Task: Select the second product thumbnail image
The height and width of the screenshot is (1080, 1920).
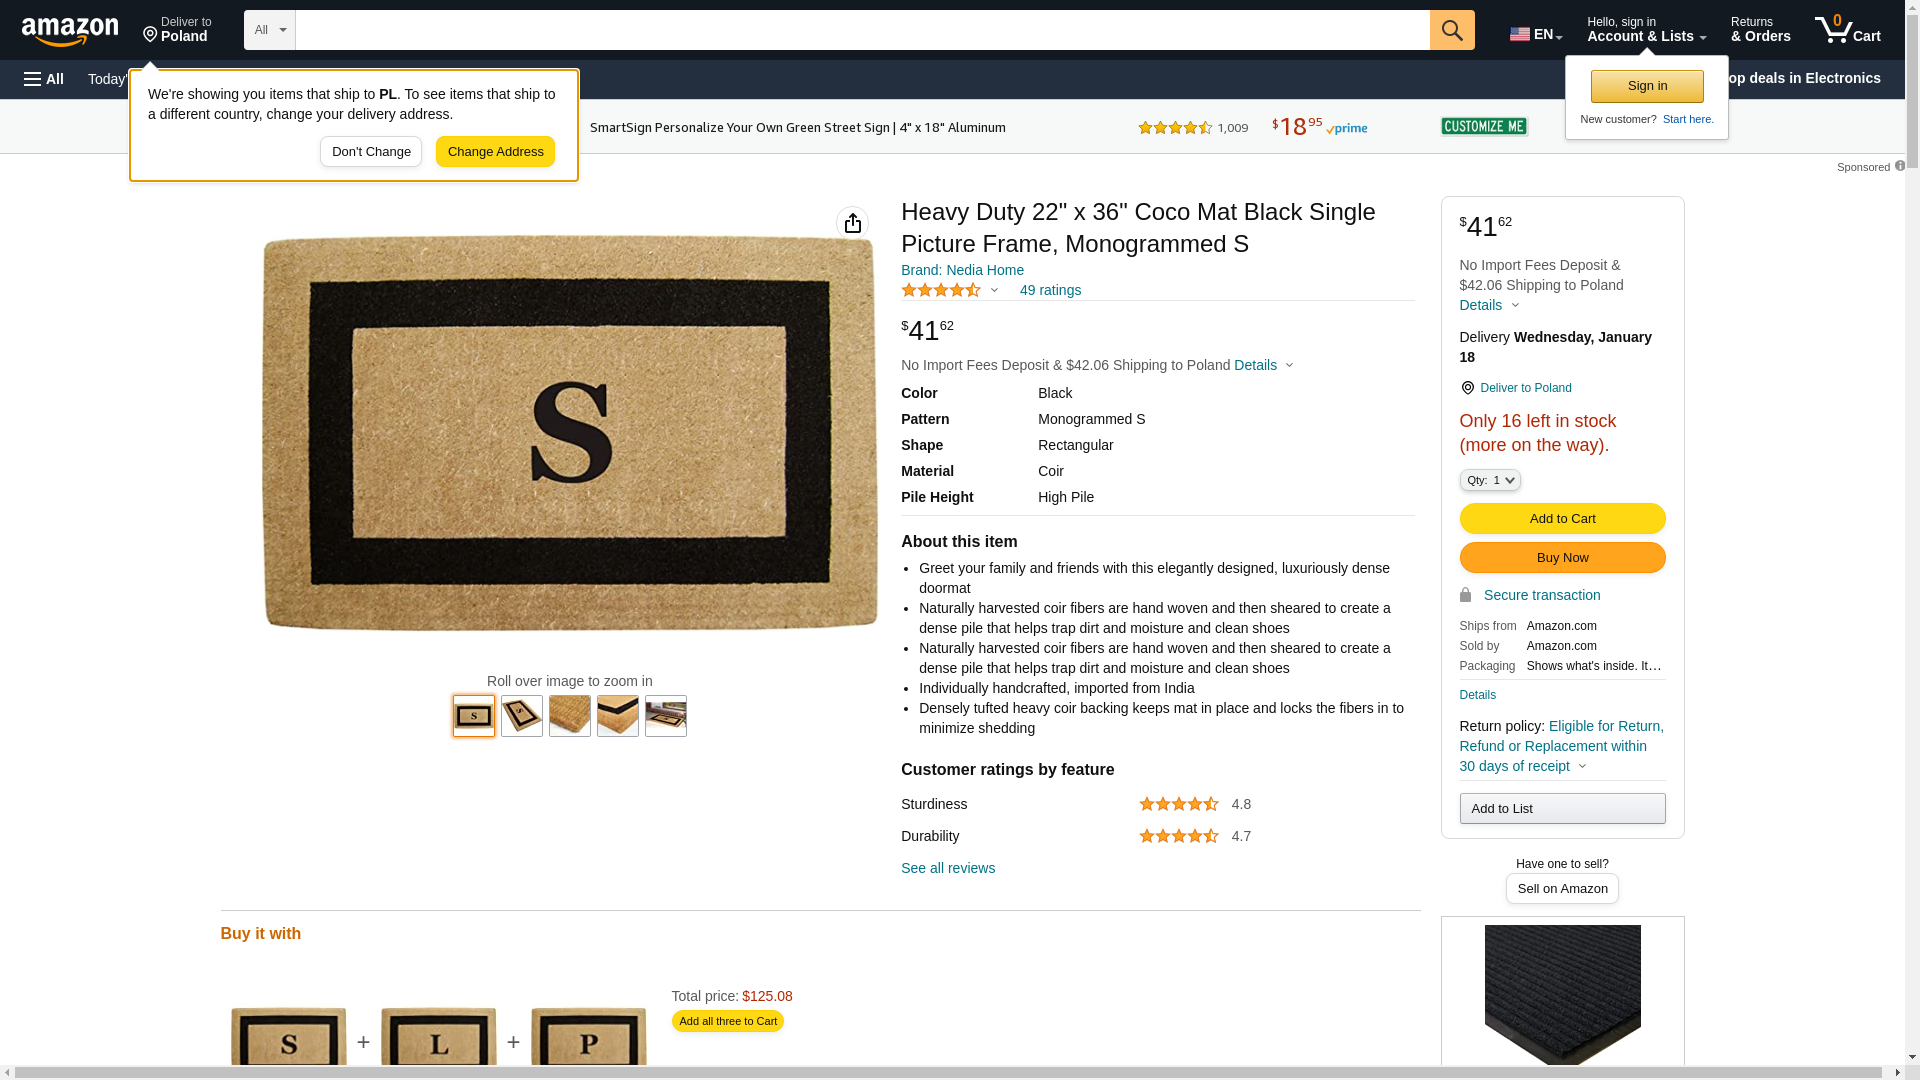Action: 522,716
